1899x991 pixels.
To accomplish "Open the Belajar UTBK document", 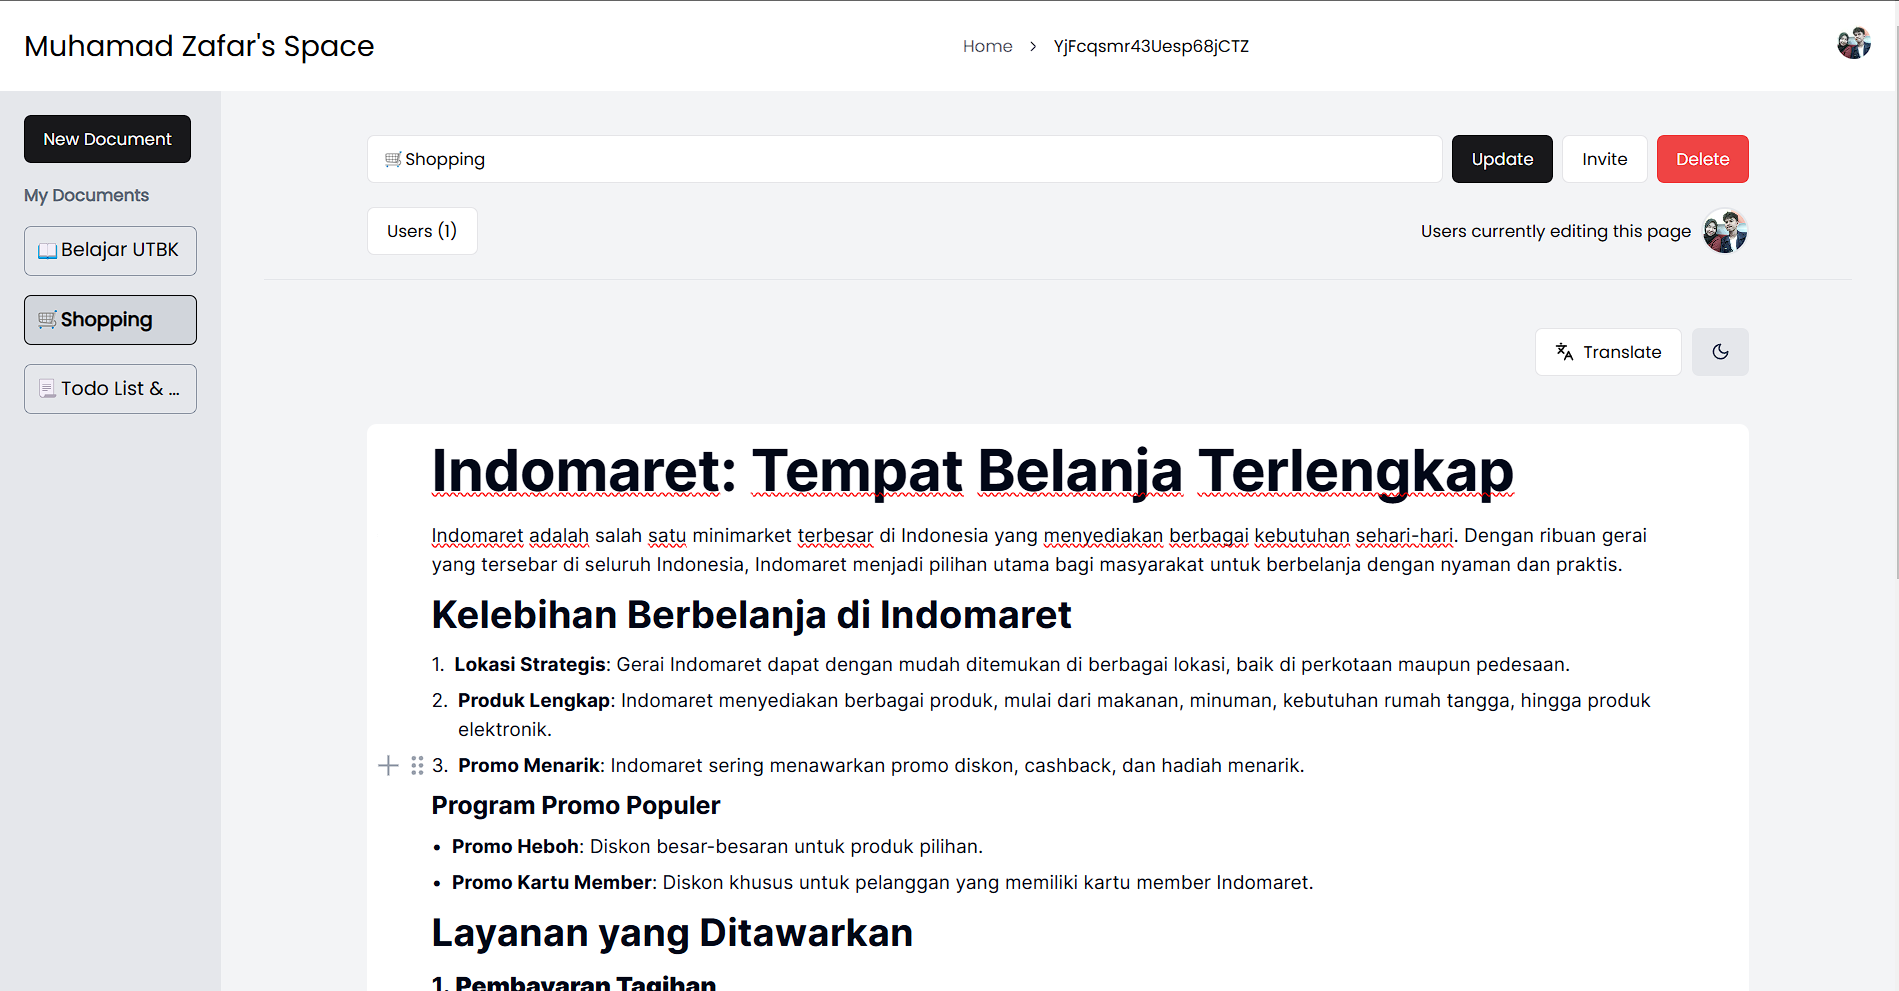I will 119,250.
